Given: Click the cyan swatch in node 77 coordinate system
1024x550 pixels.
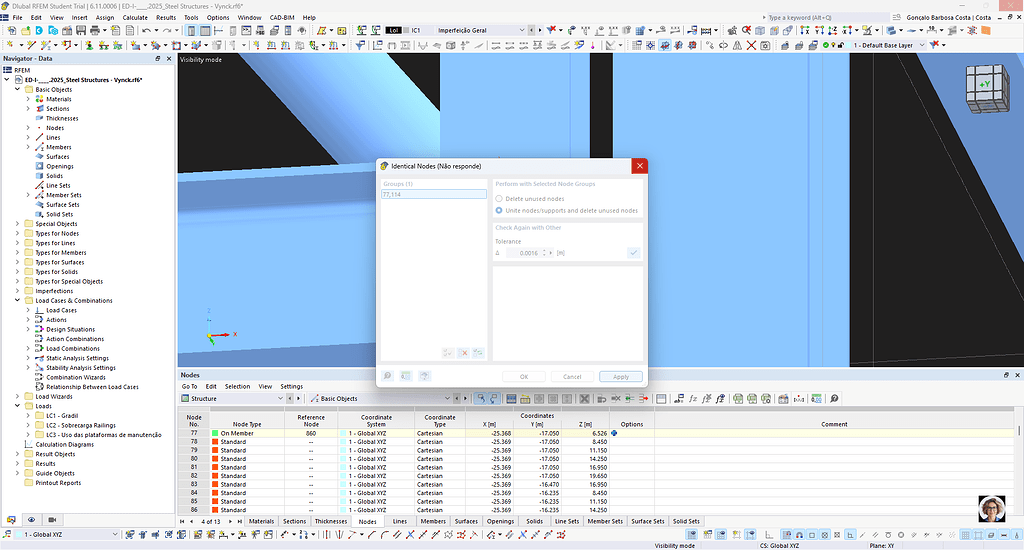Looking at the screenshot, I should tap(343, 433).
